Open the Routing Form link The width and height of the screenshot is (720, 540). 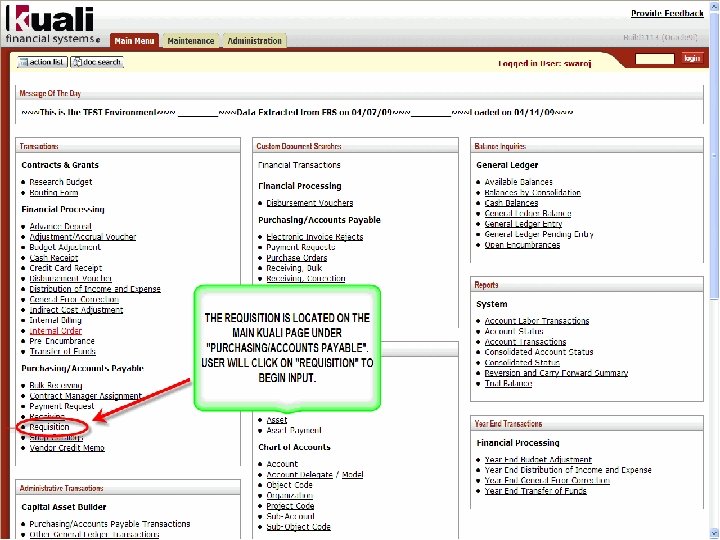coord(54,193)
